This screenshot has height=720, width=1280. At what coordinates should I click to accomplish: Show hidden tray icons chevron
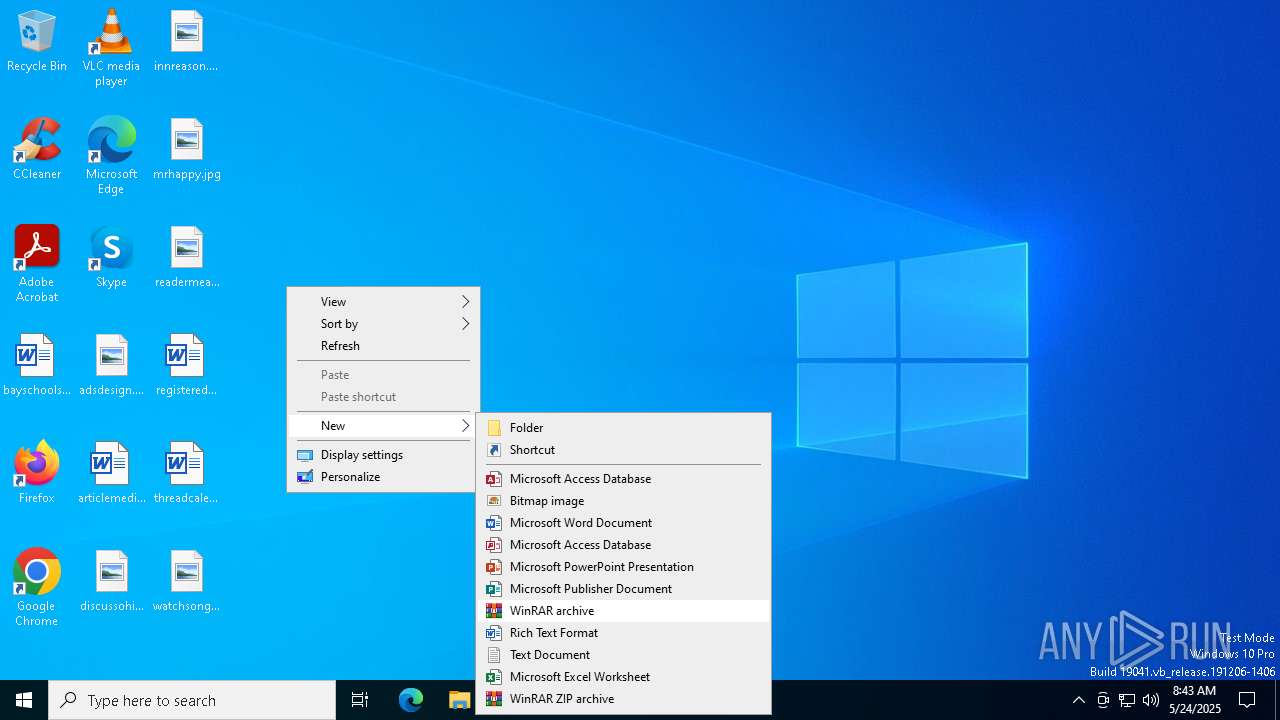pos(1078,700)
